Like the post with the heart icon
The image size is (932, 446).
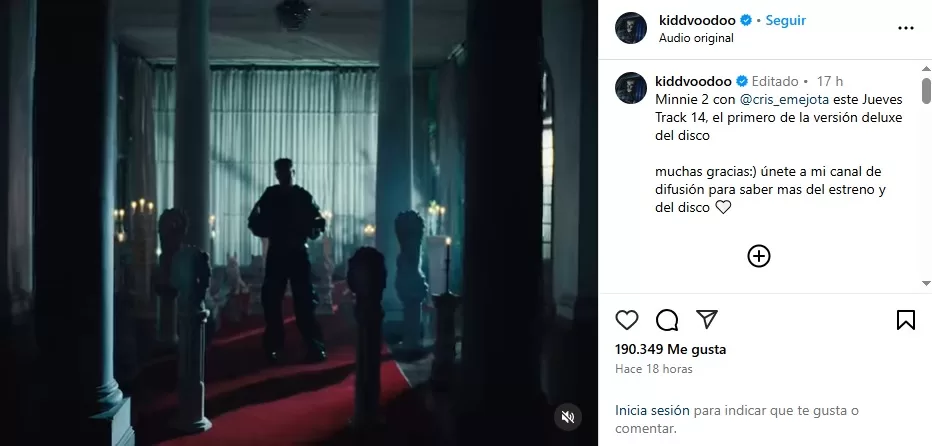626,320
